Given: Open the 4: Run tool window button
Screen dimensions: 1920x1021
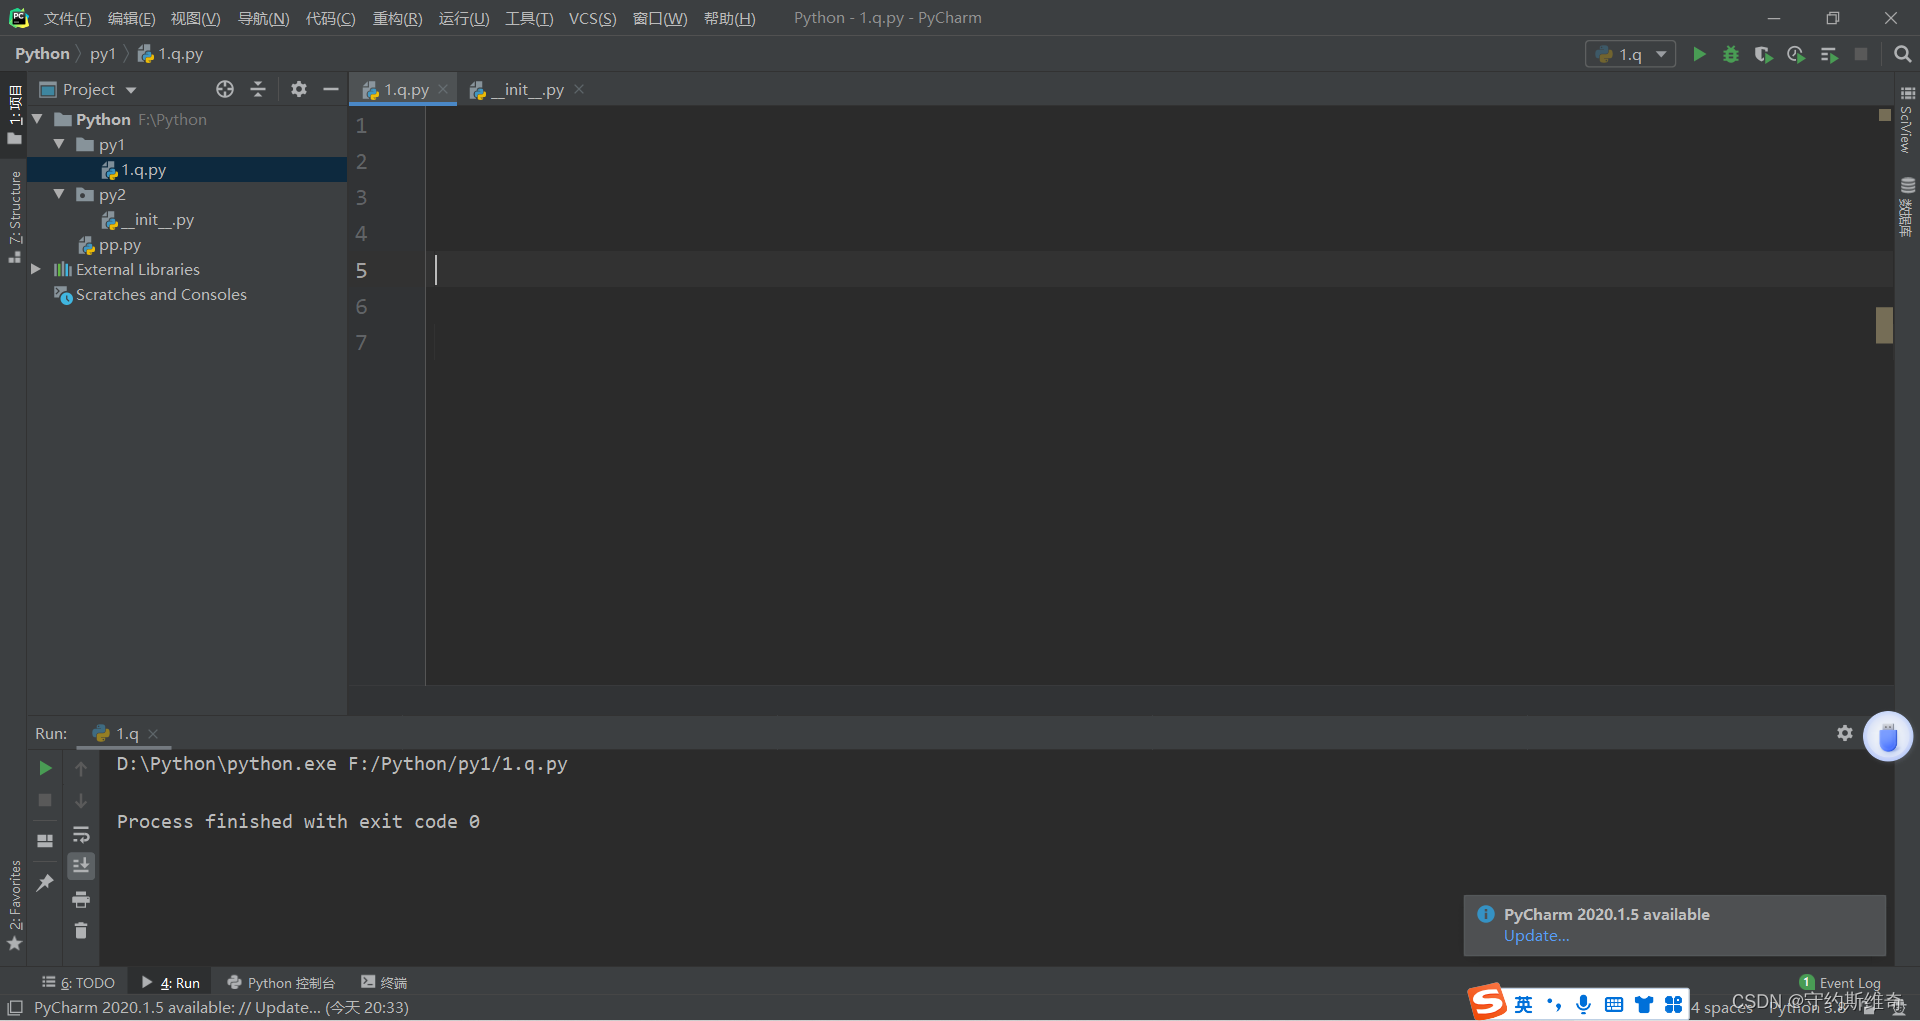Looking at the screenshot, I should 171,983.
